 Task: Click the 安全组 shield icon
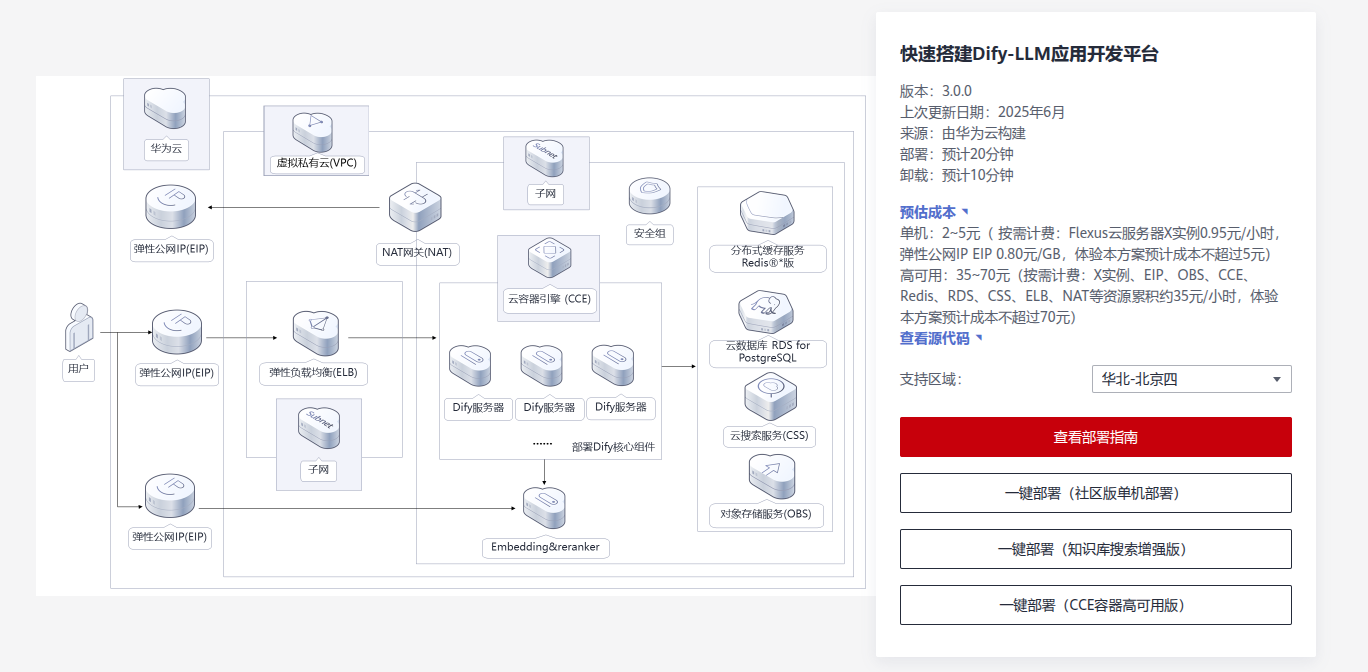650,198
